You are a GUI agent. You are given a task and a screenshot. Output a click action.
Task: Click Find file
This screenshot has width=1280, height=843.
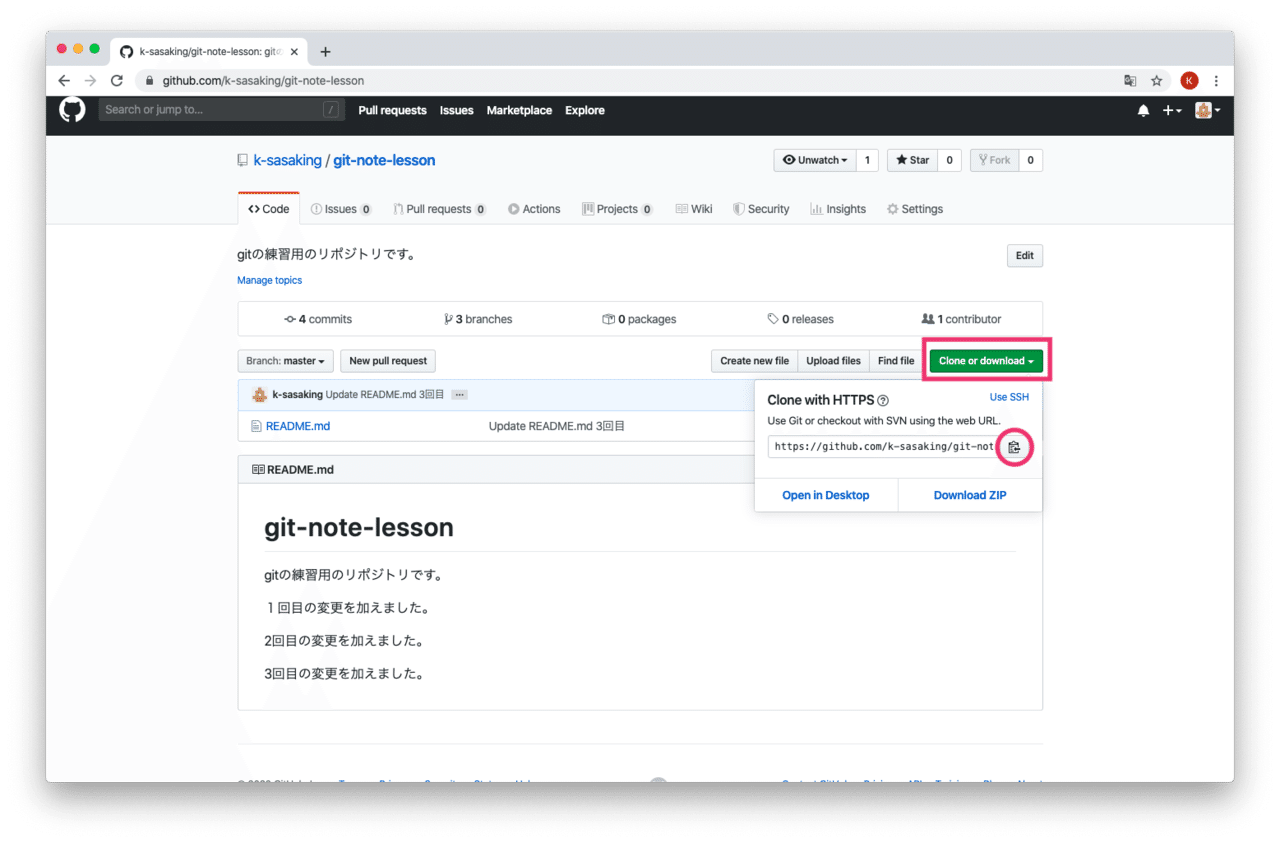click(896, 361)
